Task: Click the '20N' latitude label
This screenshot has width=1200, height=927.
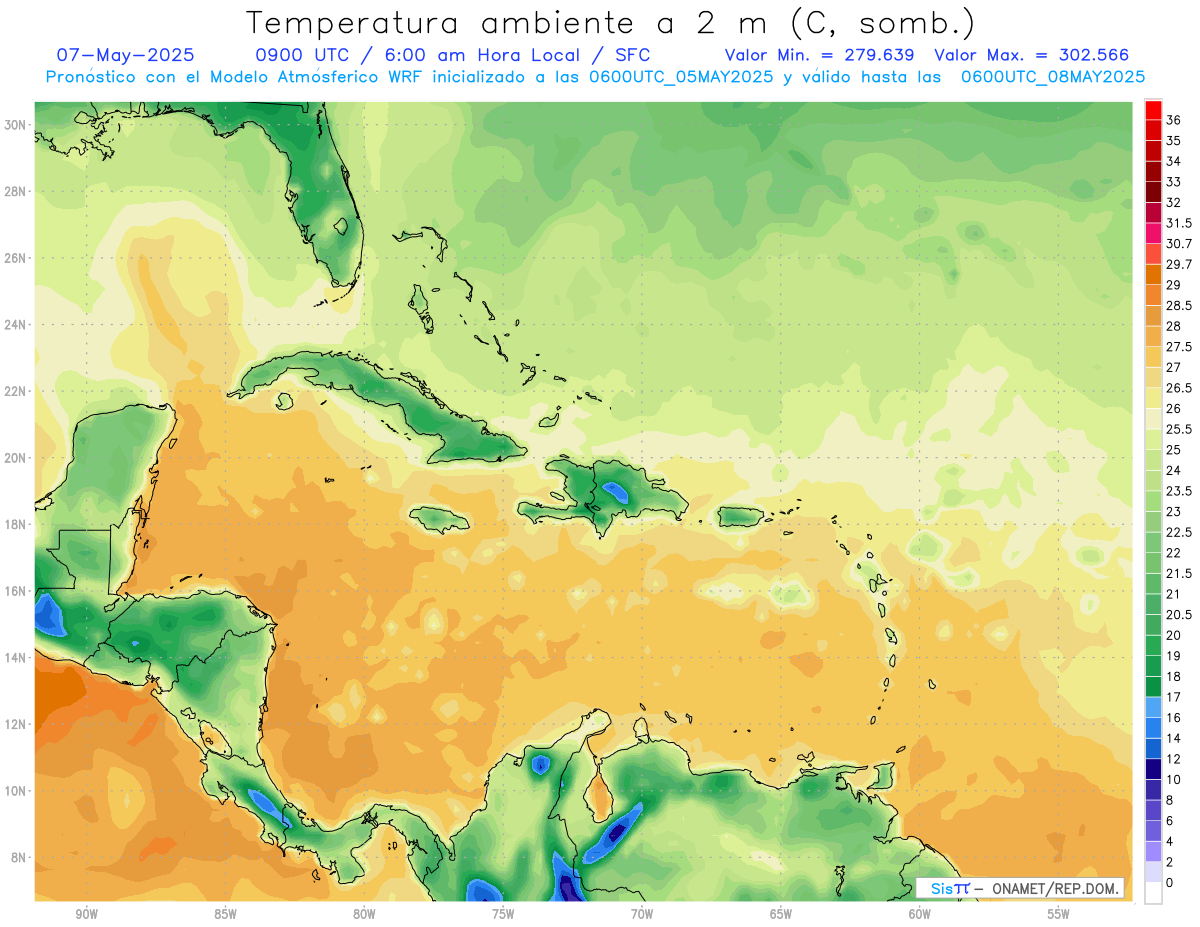Action: [15, 458]
